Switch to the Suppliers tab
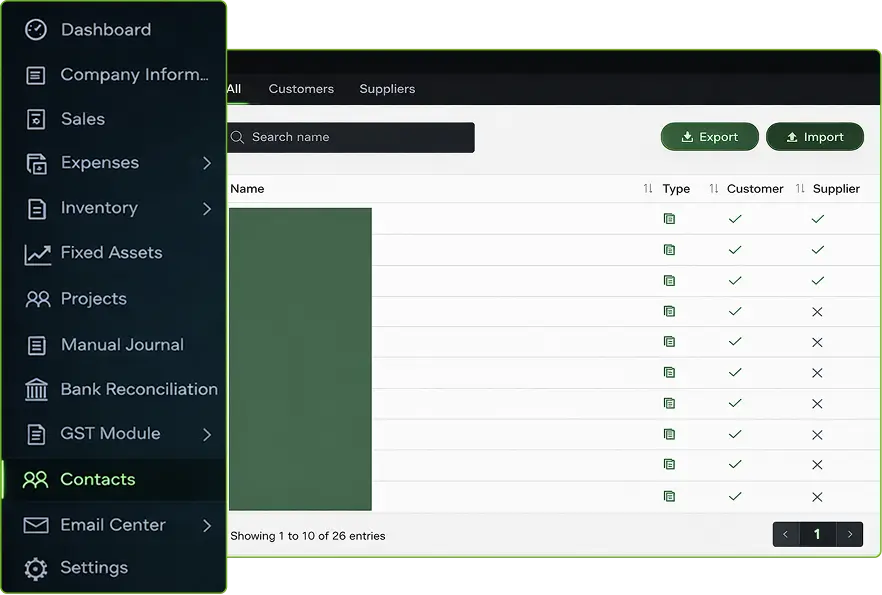Viewport: 882px width, 595px height. tap(387, 89)
